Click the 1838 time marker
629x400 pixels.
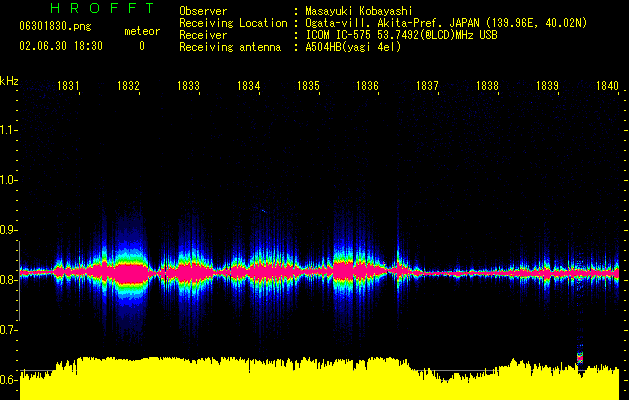pyautogui.click(x=487, y=86)
